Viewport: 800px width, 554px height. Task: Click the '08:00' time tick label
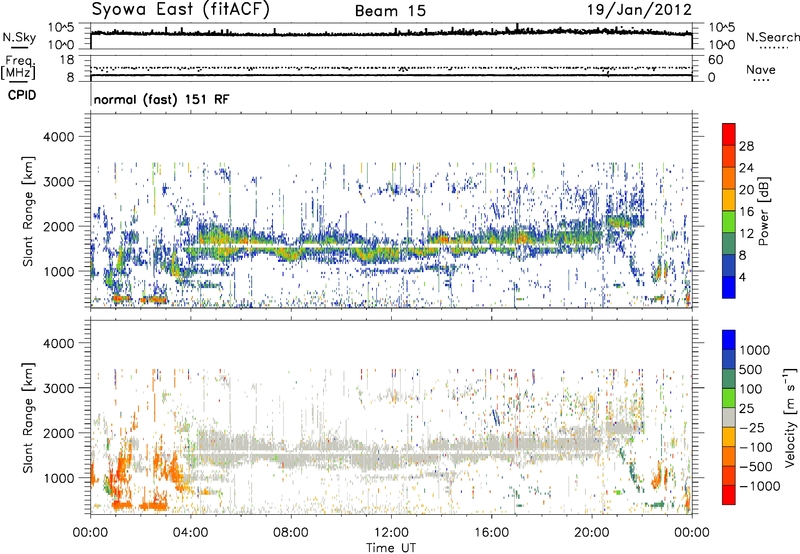(x=291, y=533)
